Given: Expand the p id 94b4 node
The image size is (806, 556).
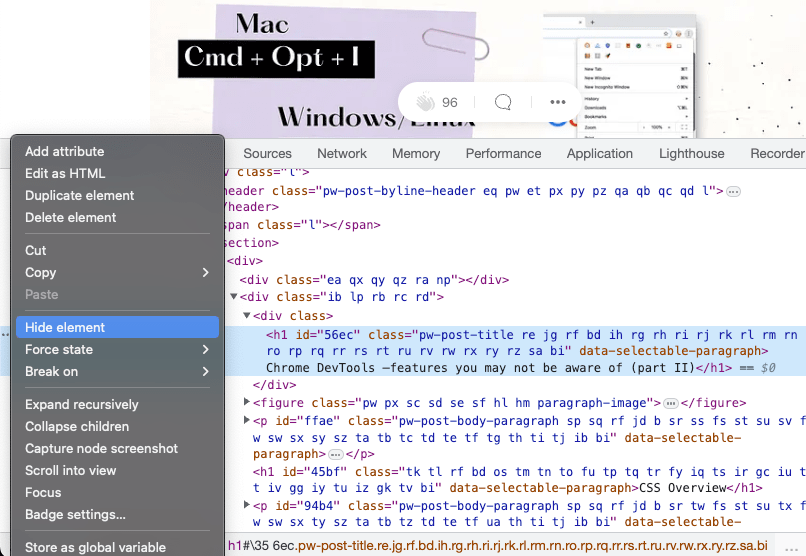Looking at the screenshot, I should (x=247, y=505).
